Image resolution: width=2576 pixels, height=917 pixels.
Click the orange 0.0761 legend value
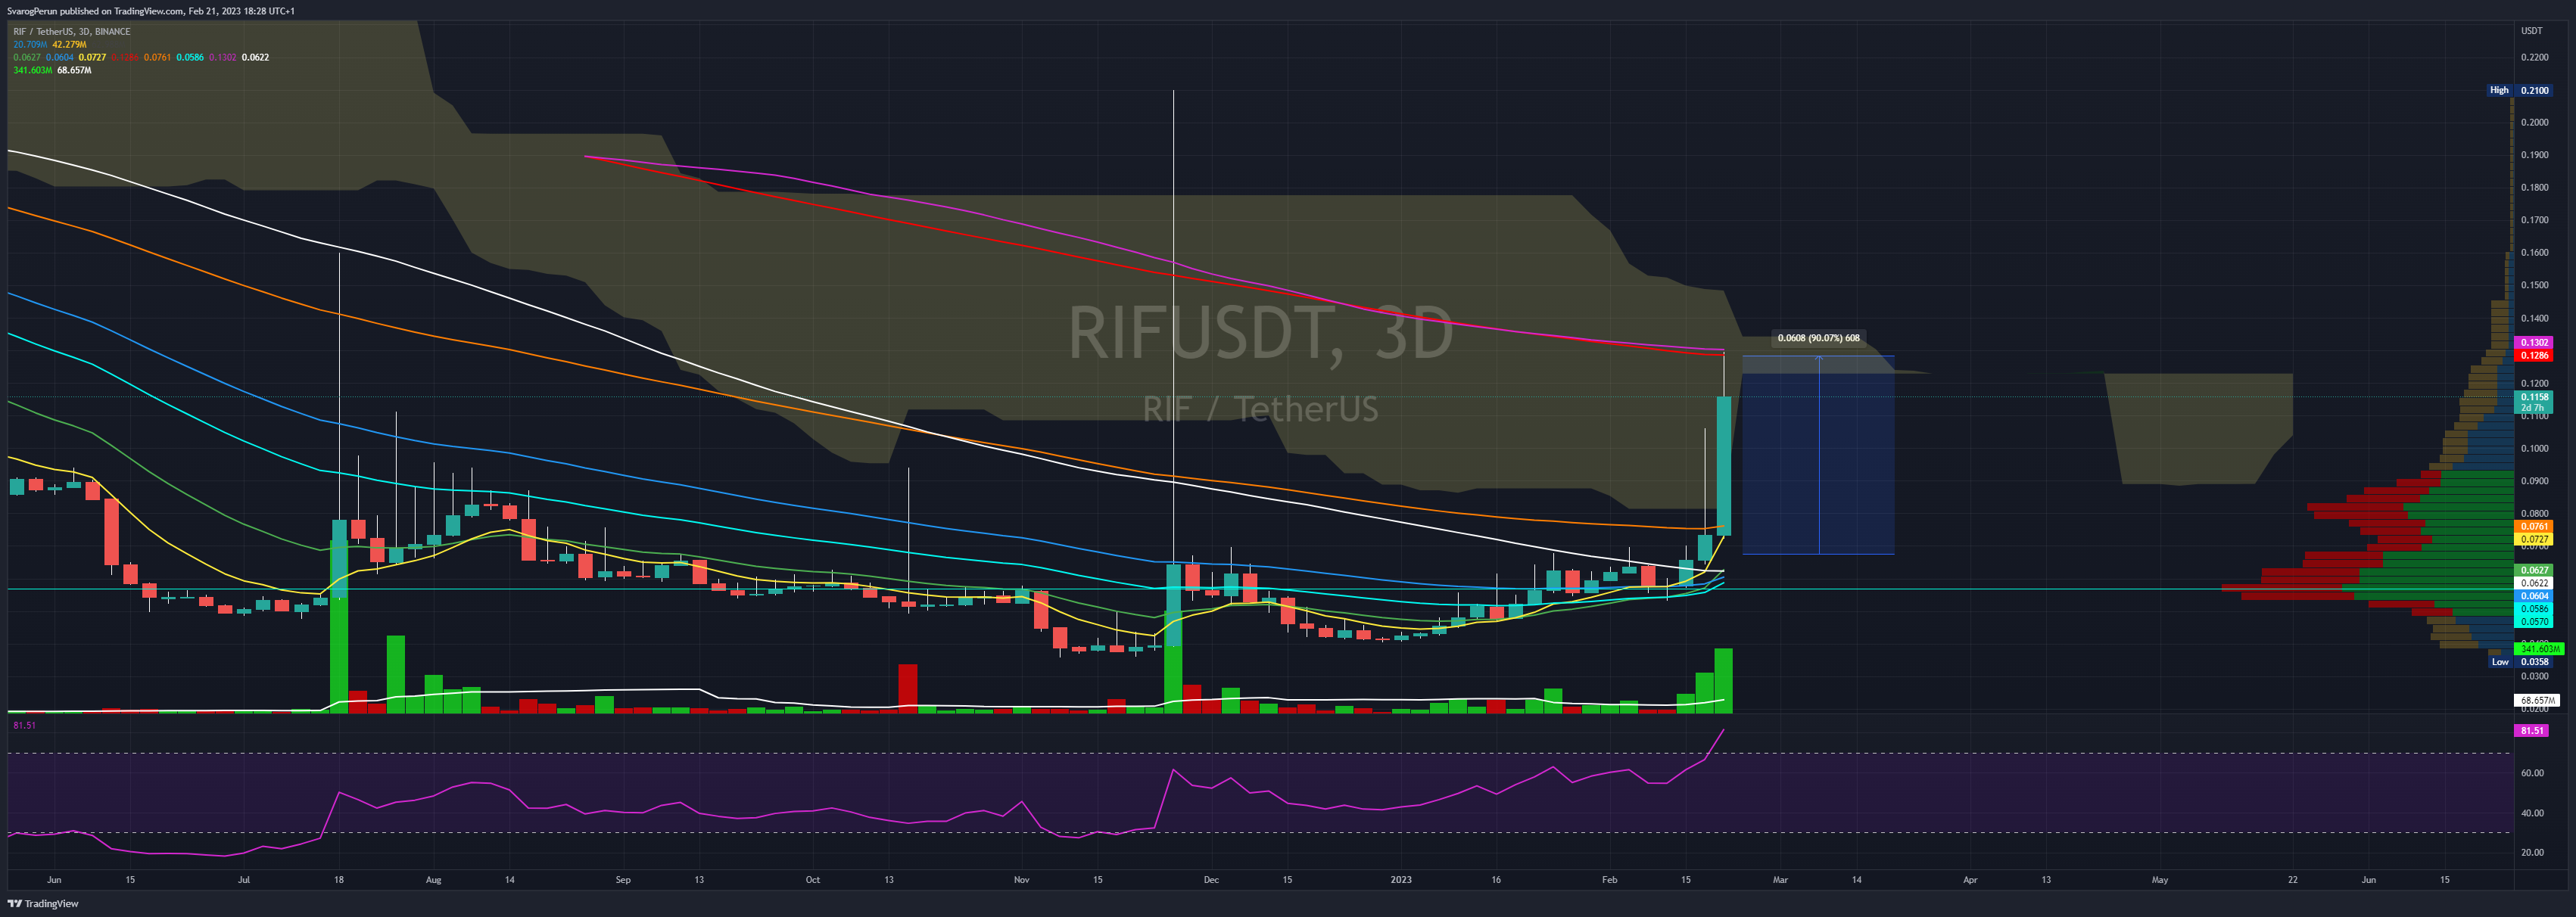click(157, 58)
